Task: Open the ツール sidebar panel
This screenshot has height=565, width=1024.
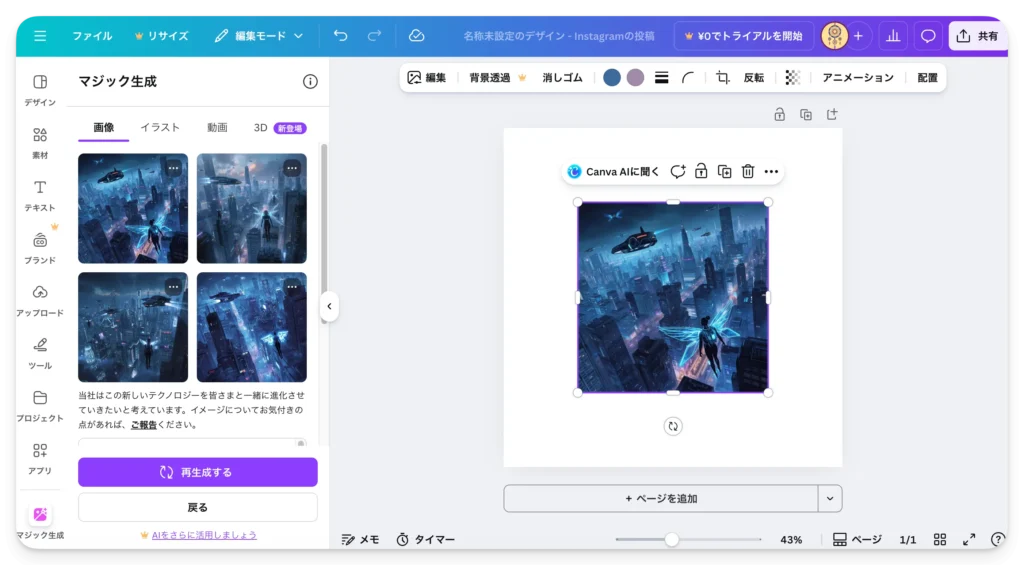Action: point(40,353)
